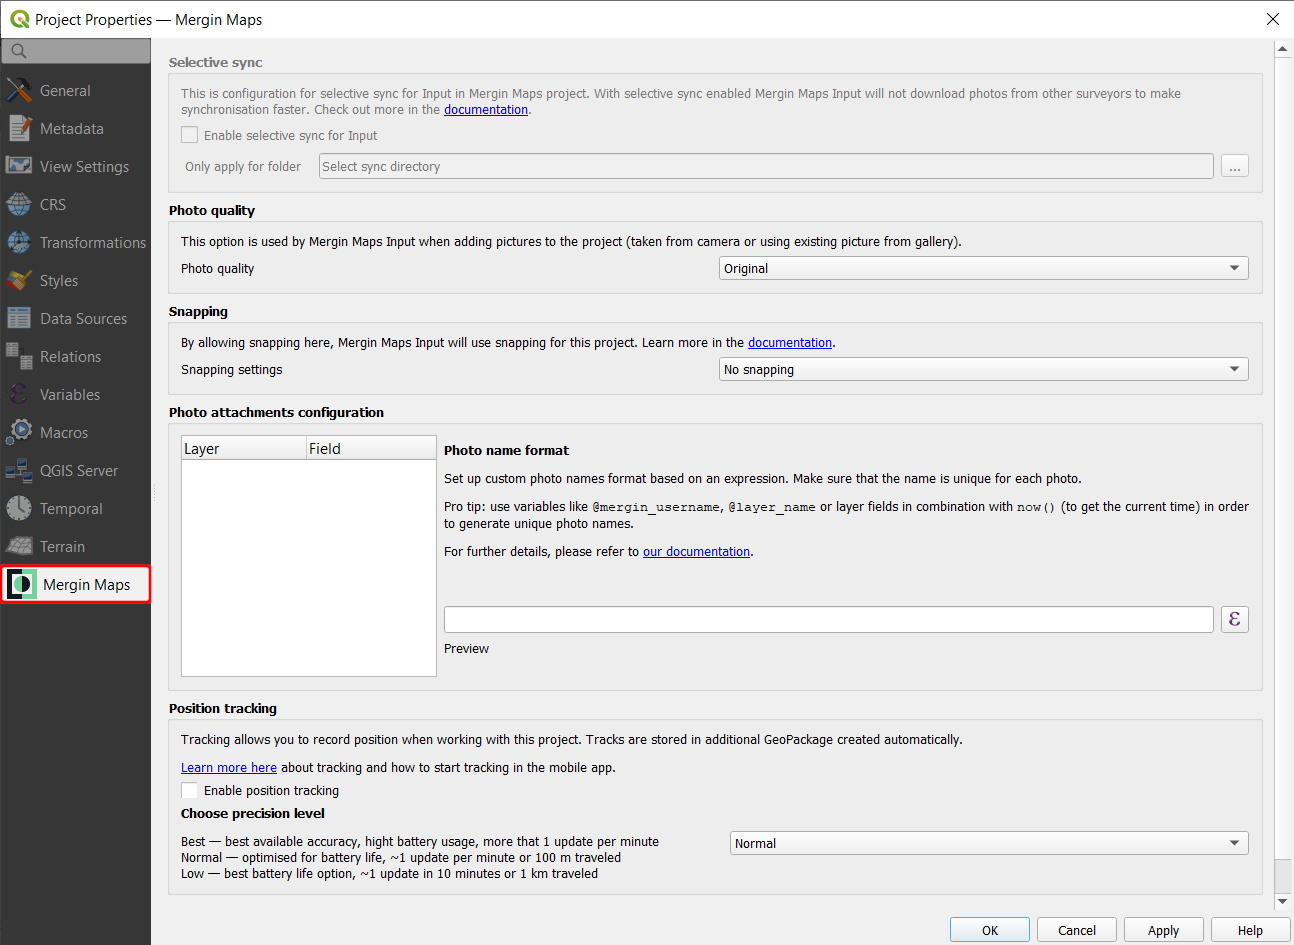1294x945 pixels.
Task: Click the scrollbar up arrow
Action: click(x=1283, y=48)
